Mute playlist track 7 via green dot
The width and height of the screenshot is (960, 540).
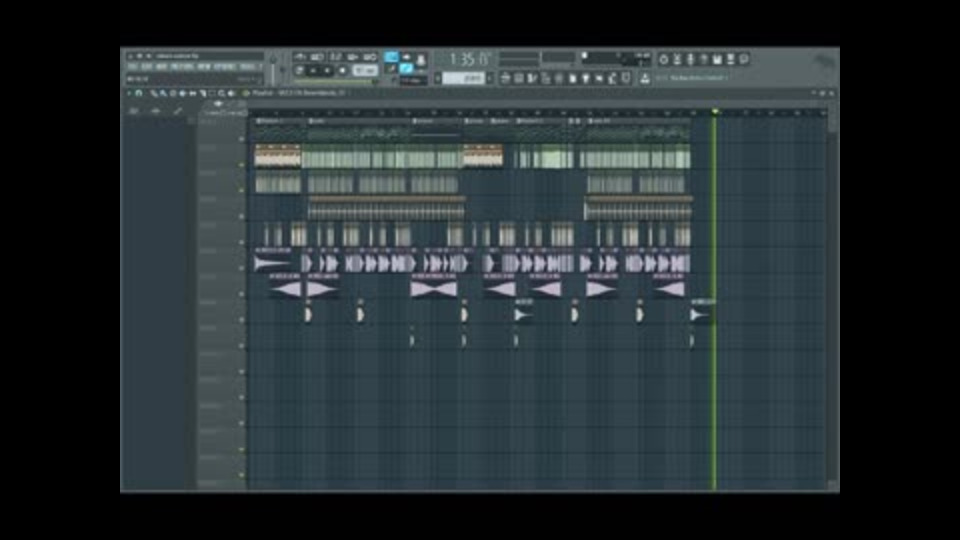coord(241,294)
